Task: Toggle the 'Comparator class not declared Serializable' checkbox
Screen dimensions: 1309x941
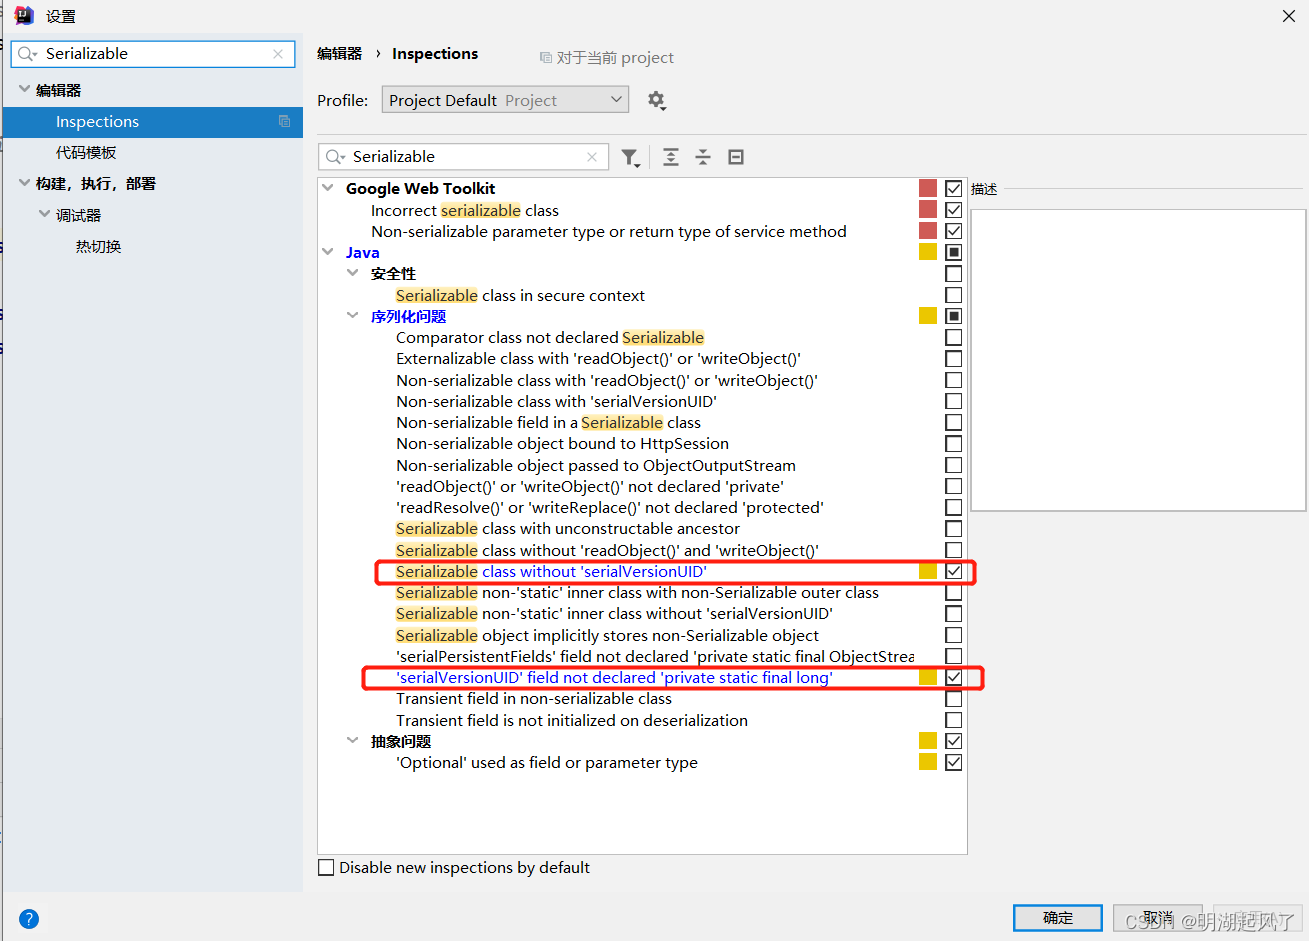Action: tap(953, 337)
